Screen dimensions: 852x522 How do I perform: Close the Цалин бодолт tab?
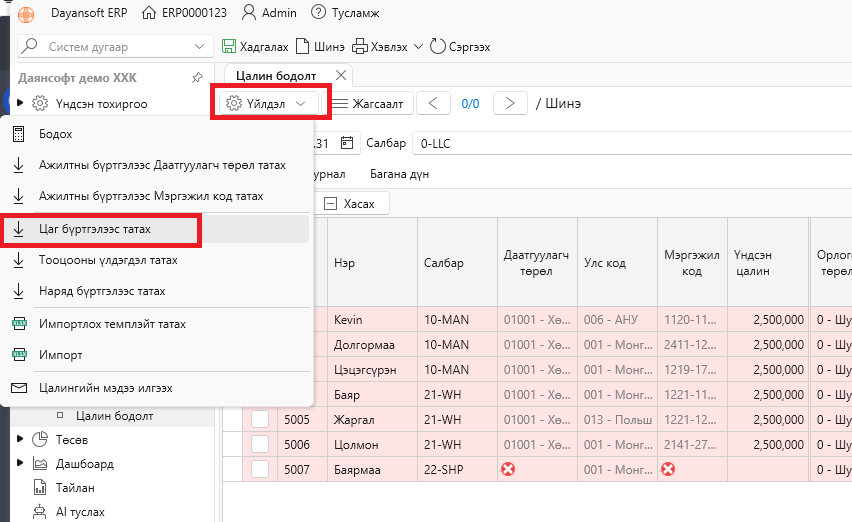point(341,75)
